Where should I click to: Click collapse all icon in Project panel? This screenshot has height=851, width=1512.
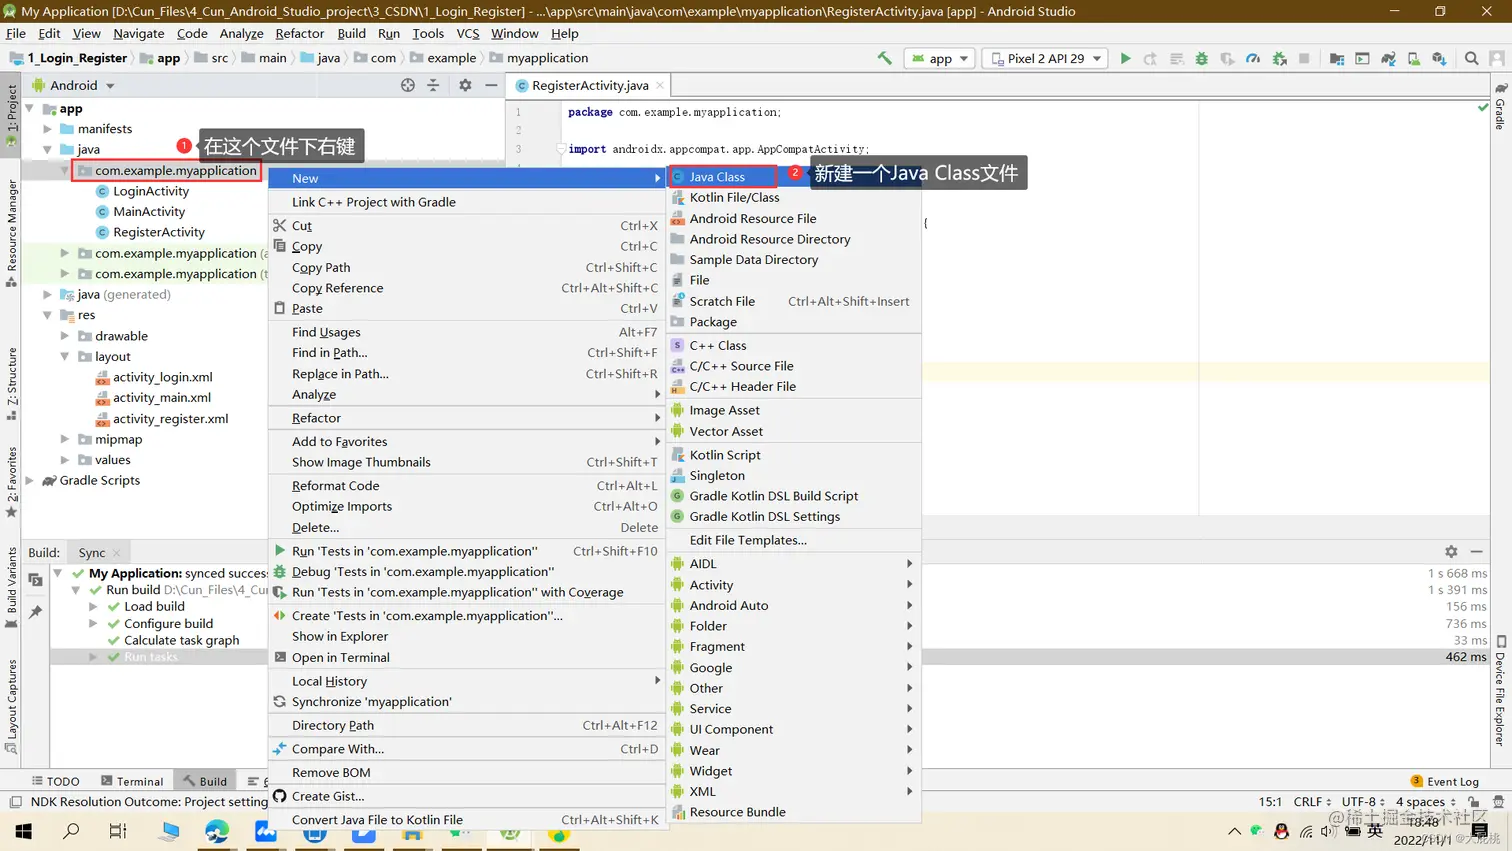433,85
